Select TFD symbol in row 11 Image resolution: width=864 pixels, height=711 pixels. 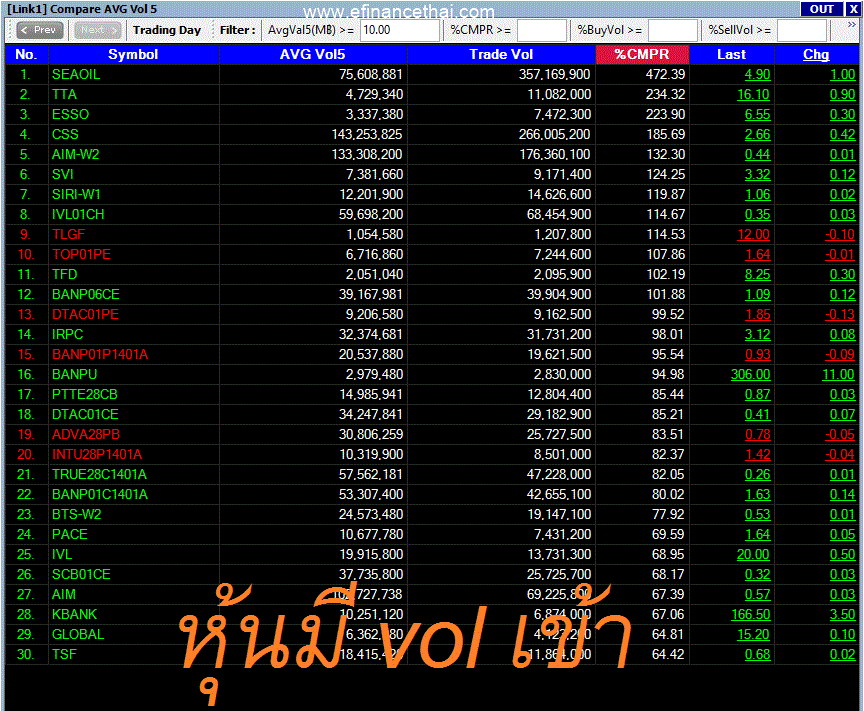[x=64, y=274]
